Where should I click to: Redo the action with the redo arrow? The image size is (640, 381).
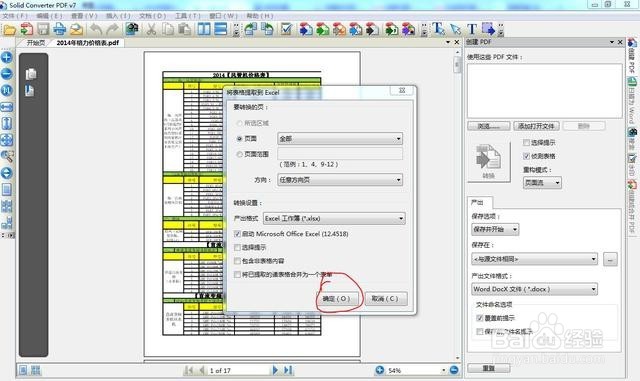(112, 29)
